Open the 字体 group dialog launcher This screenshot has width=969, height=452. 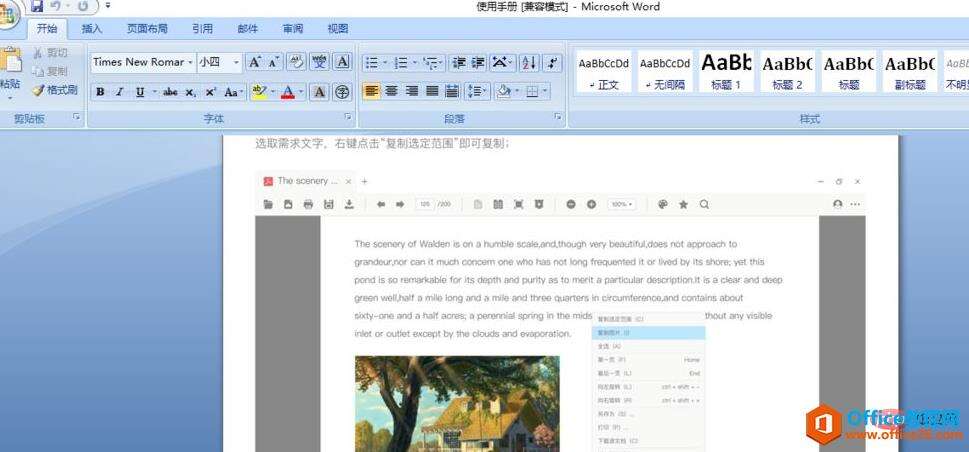[x=348, y=116]
